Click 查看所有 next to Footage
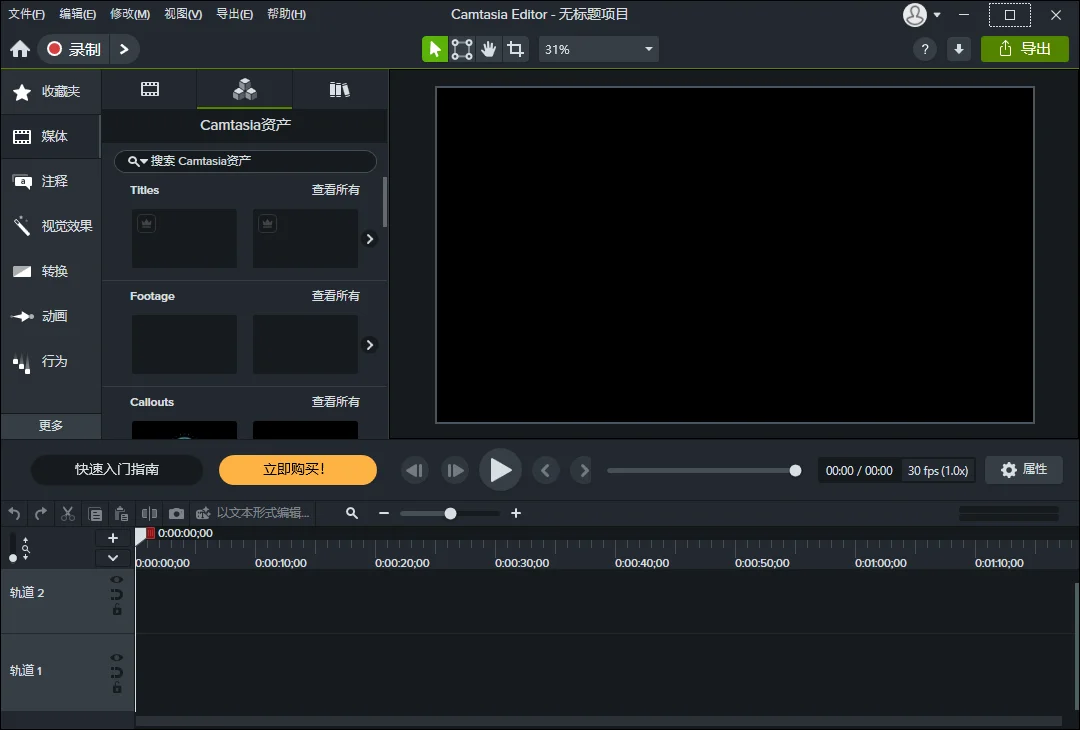The image size is (1080, 730). pyautogui.click(x=335, y=296)
